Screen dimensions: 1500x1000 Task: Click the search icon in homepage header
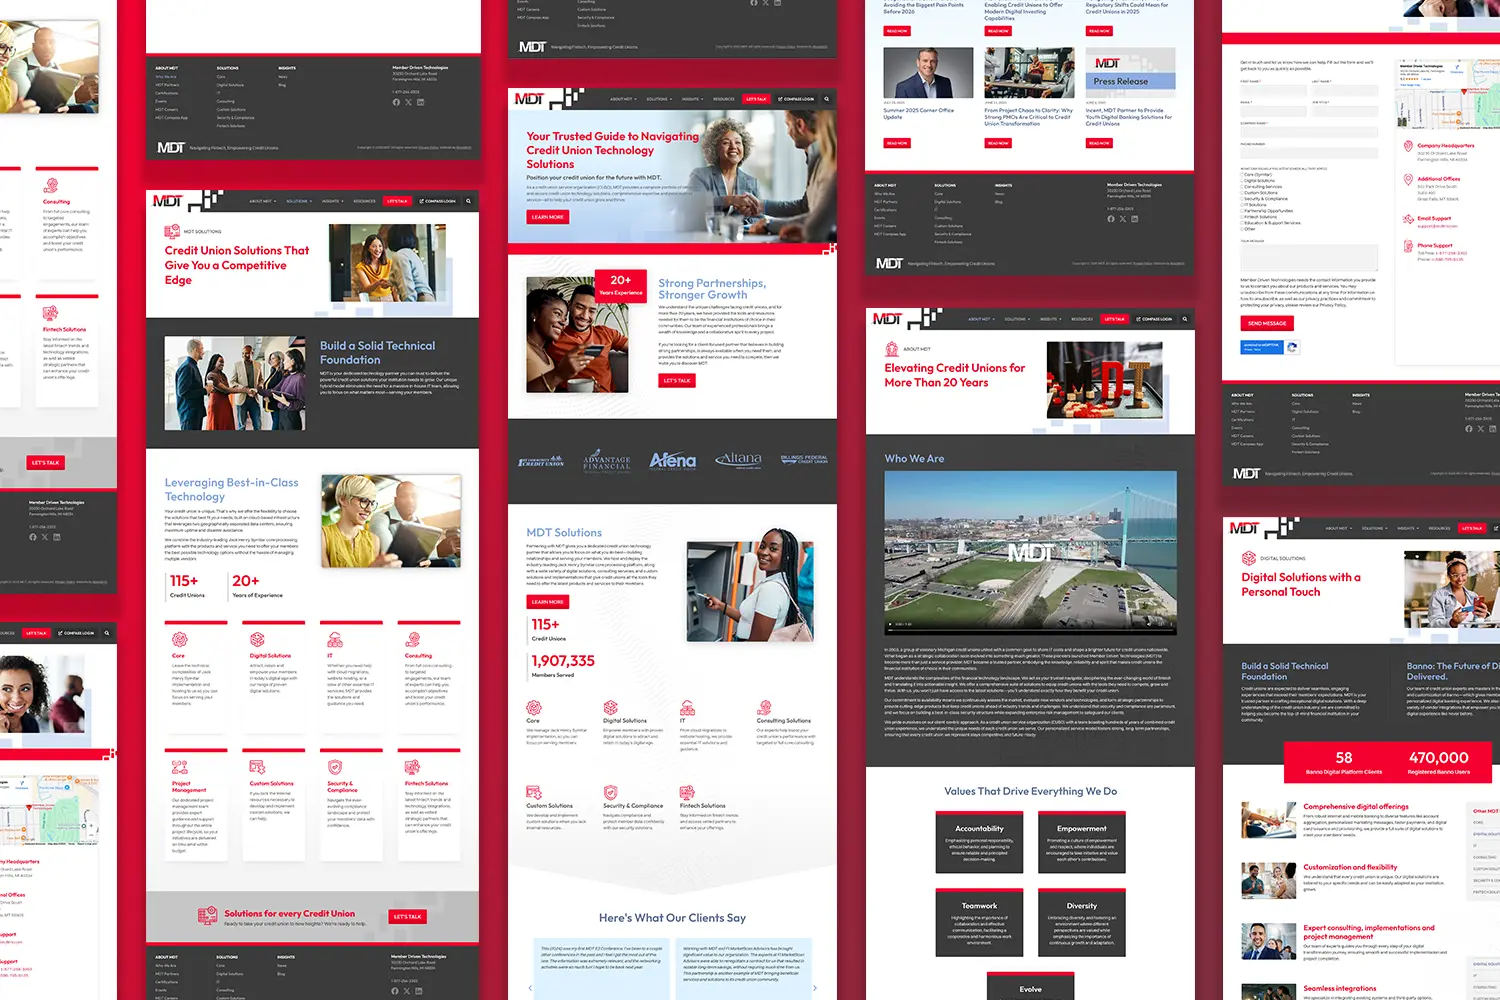(x=826, y=99)
